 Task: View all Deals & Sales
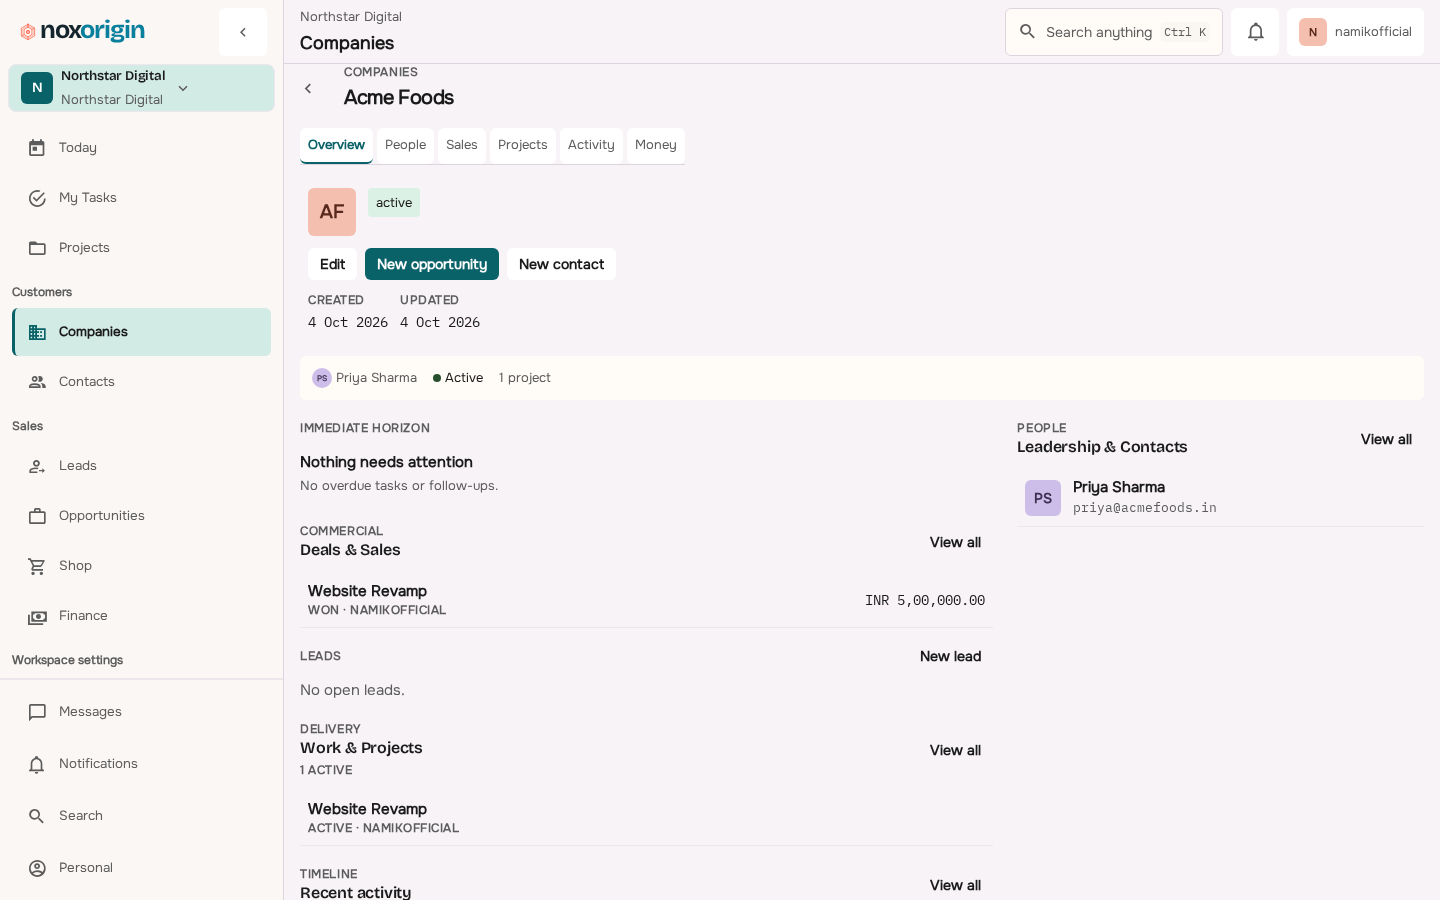(955, 542)
